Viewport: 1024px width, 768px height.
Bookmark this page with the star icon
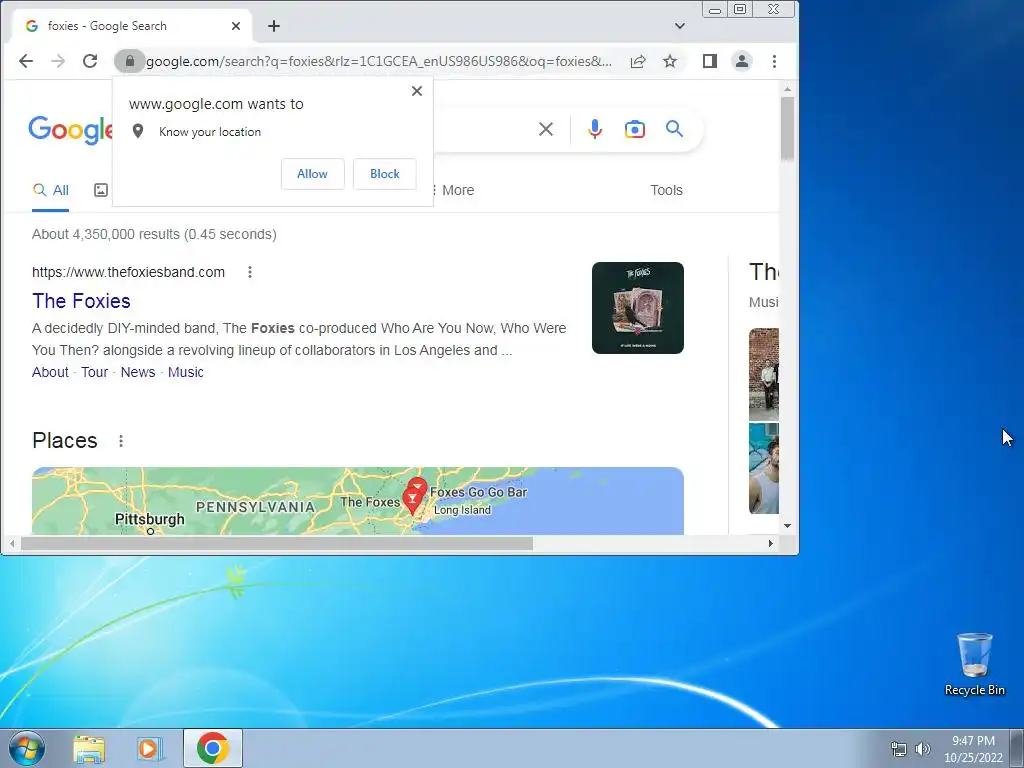[669, 61]
